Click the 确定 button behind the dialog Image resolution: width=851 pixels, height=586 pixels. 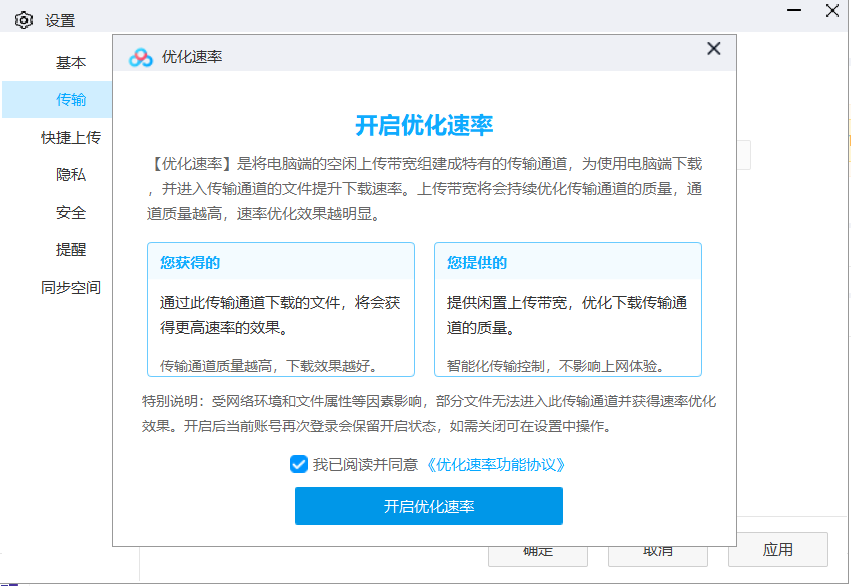point(538,554)
